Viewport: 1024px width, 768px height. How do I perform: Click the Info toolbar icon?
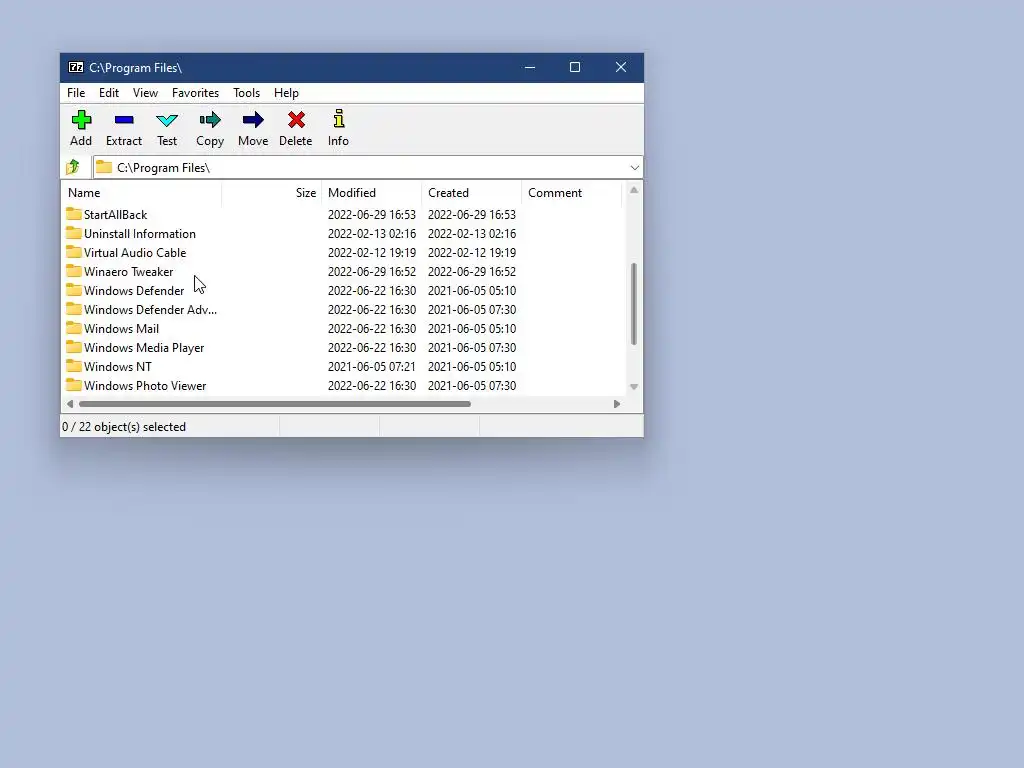[338, 120]
